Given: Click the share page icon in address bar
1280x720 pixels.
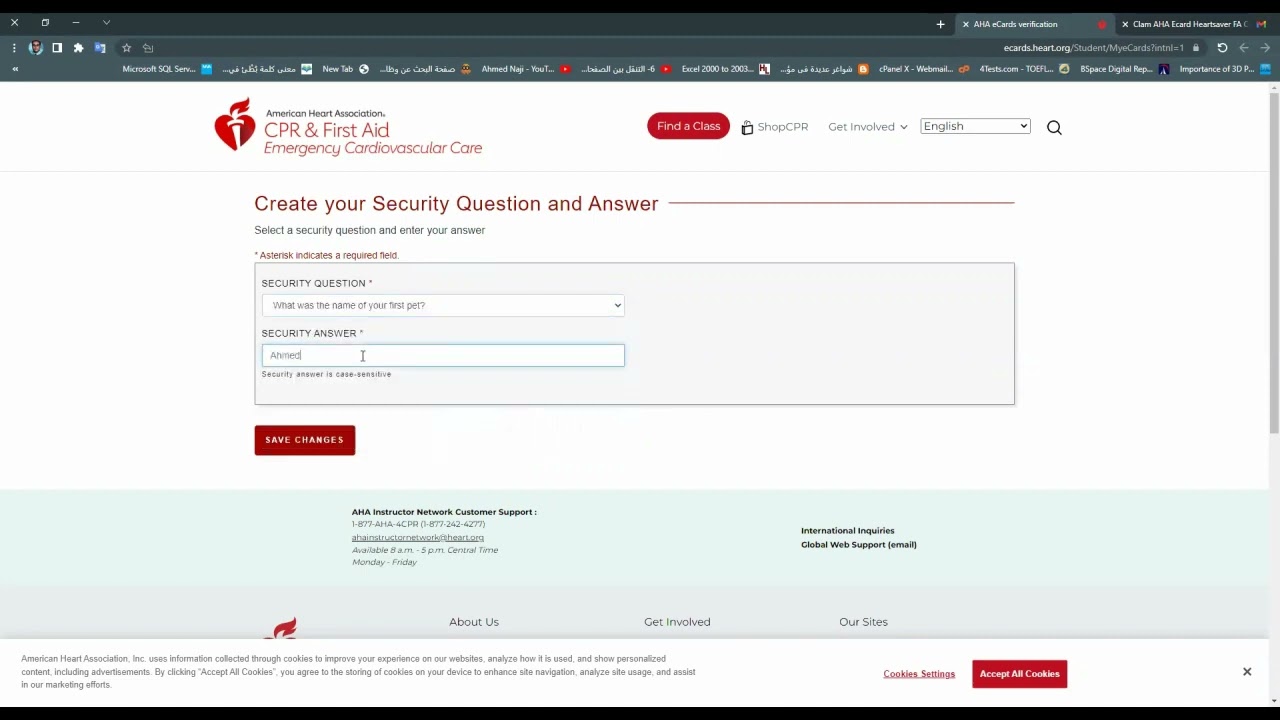Looking at the screenshot, I should pos(148,47).
